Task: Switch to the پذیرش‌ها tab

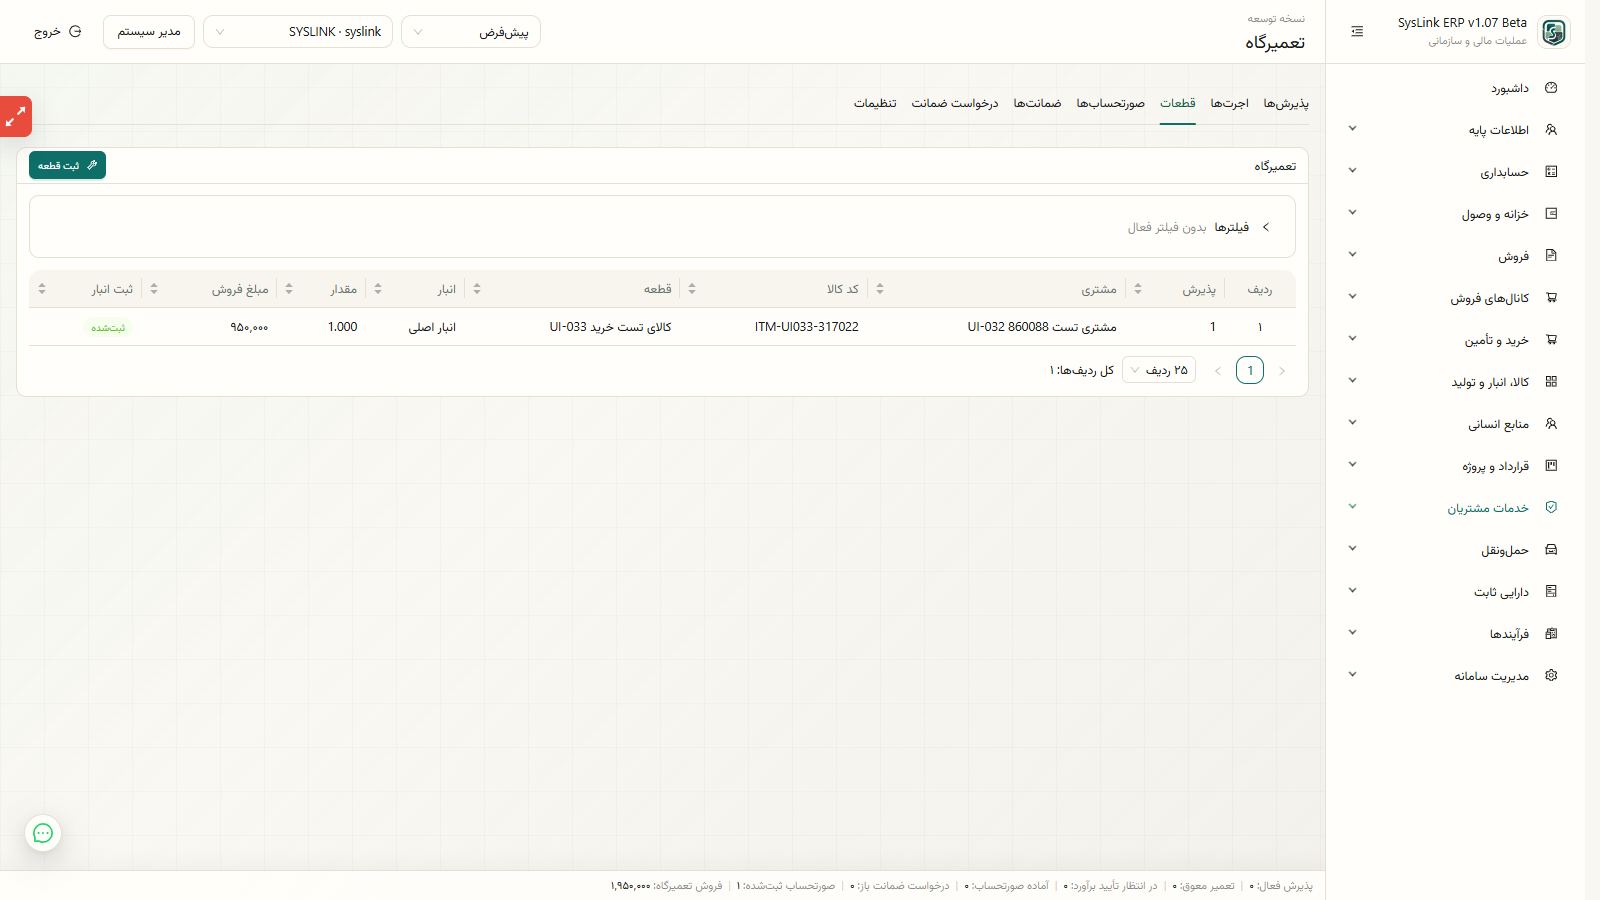Action: tap(1286, 103)
